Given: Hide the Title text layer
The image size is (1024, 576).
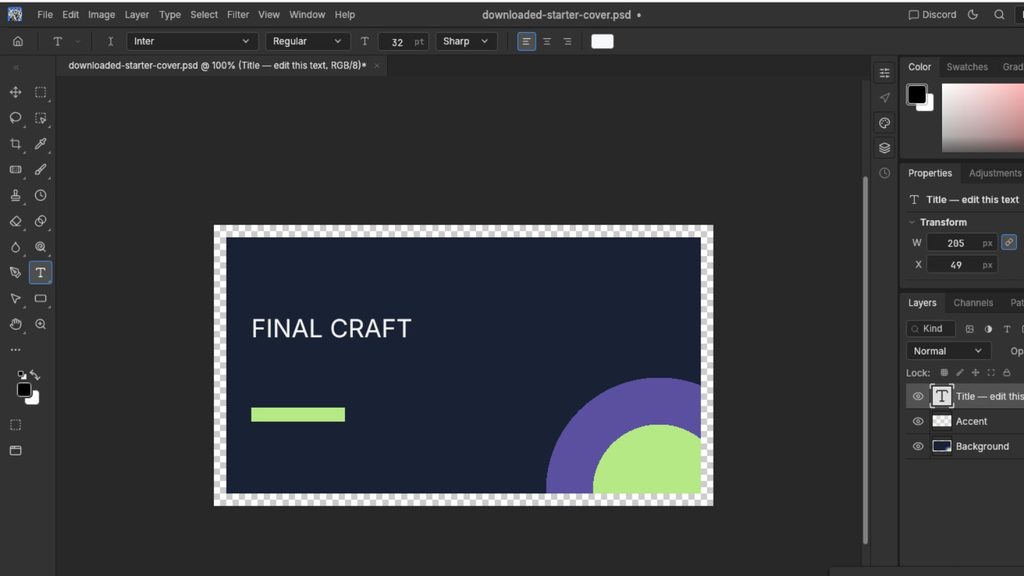Looking at the screenshot, I should pos(918,396).
